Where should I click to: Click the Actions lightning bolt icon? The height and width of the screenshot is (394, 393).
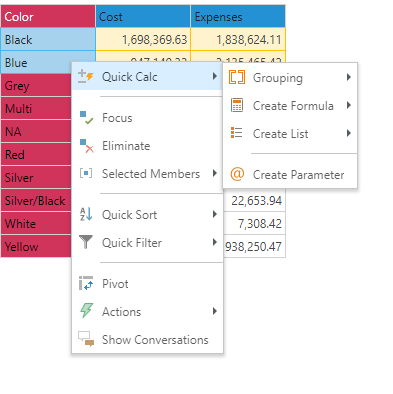click(86, 311)
